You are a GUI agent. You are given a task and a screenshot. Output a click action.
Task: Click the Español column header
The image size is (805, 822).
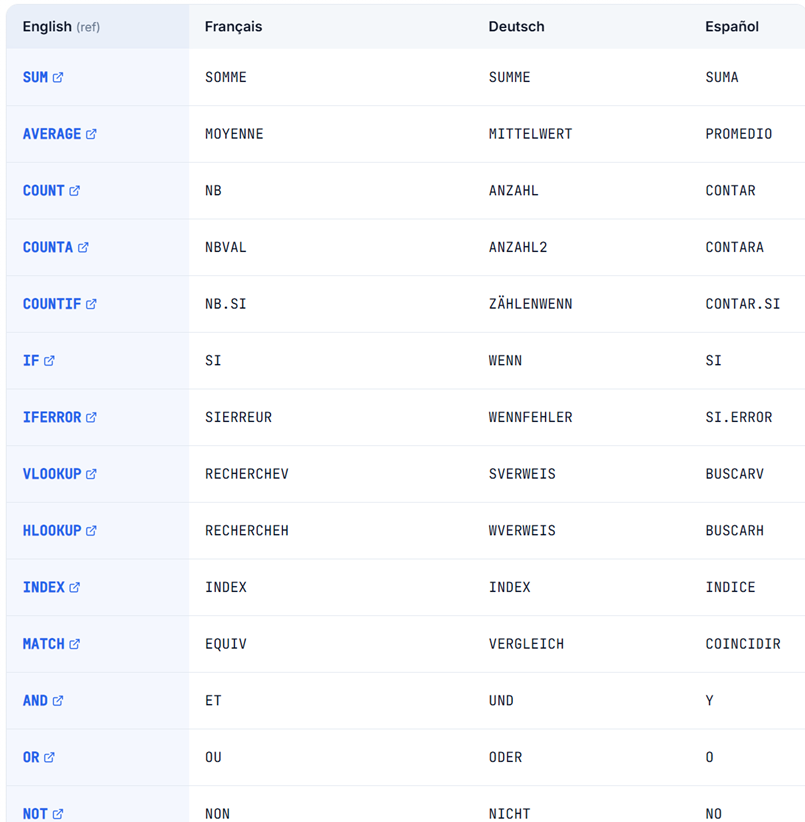(x=747, y=27)
